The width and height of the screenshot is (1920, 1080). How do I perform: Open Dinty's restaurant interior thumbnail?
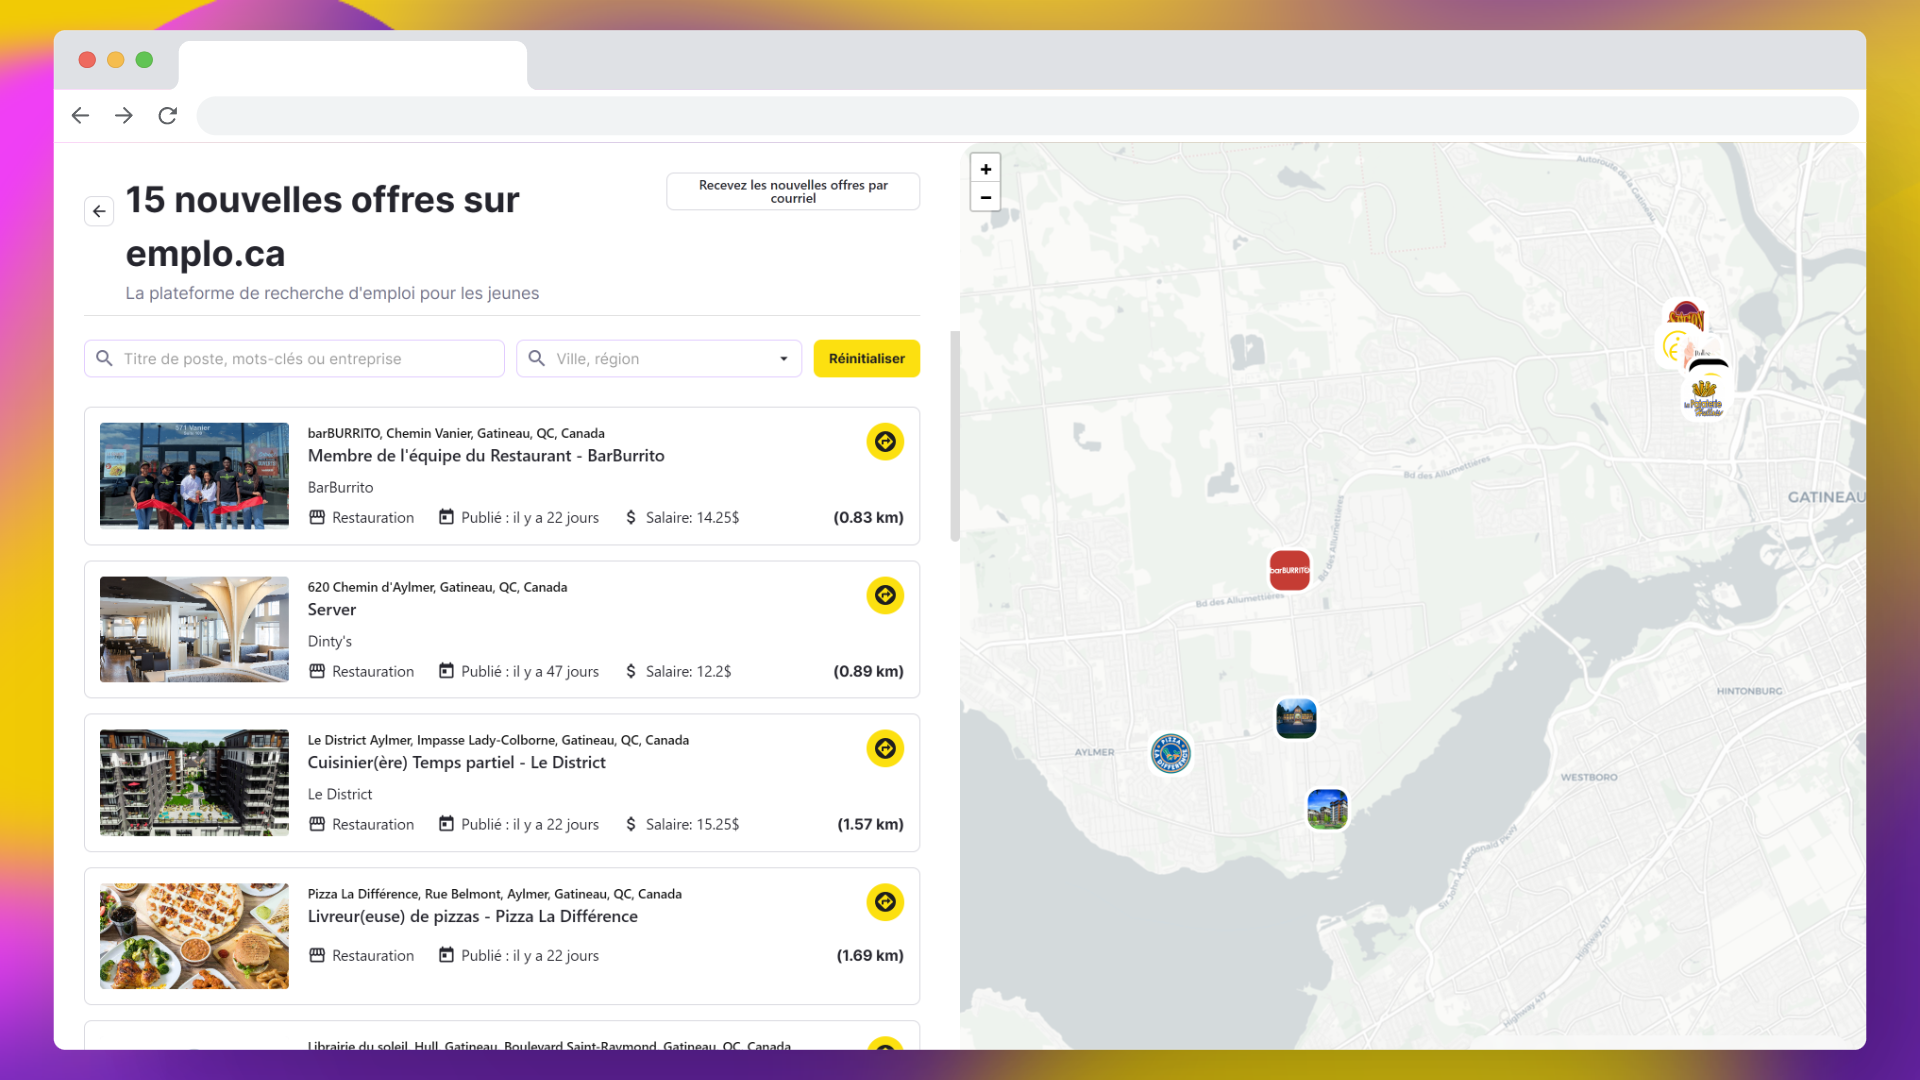pyautogui.click(x=194, y=630)
